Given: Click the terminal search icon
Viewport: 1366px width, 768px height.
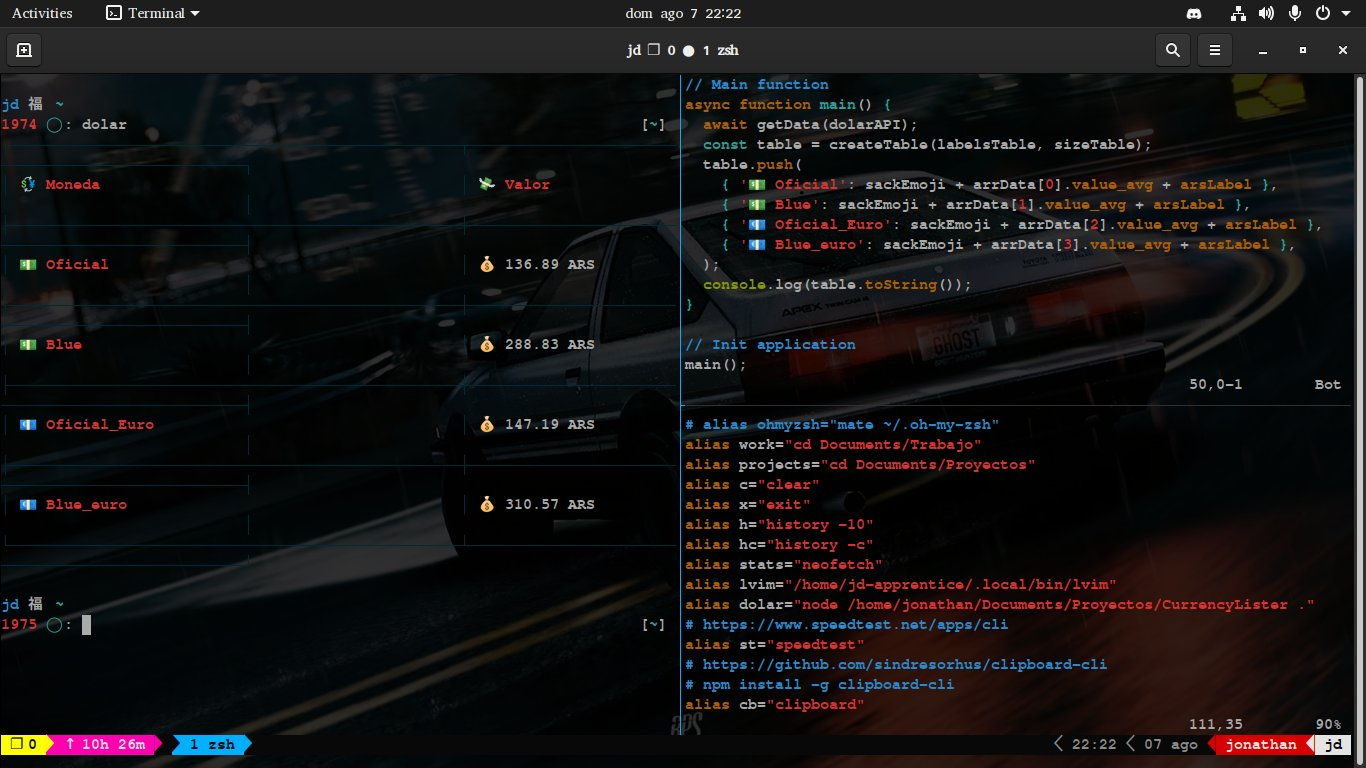Looking at the screenshot, I should pos(1173,49).
